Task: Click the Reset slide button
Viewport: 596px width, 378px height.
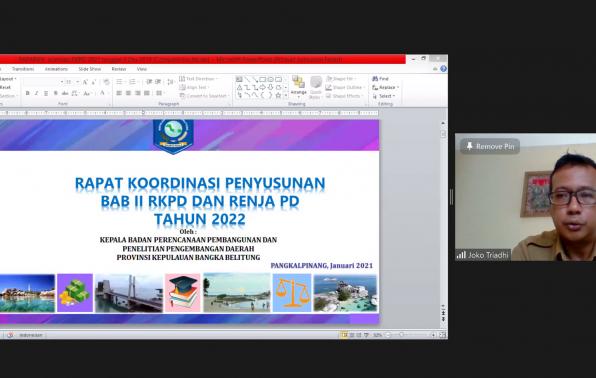Action: (x=5, y=87)
